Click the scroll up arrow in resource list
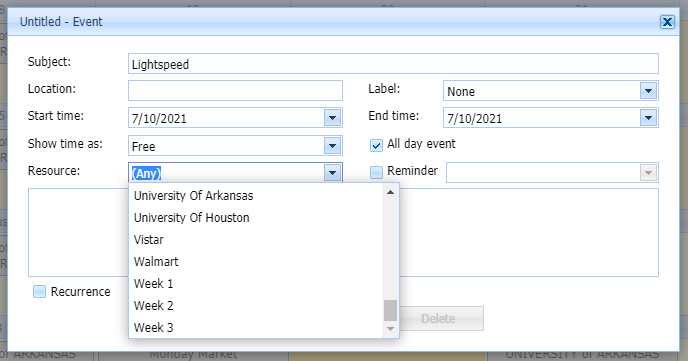The width and height of the screenshot is (688, 361). pos(390,192)
